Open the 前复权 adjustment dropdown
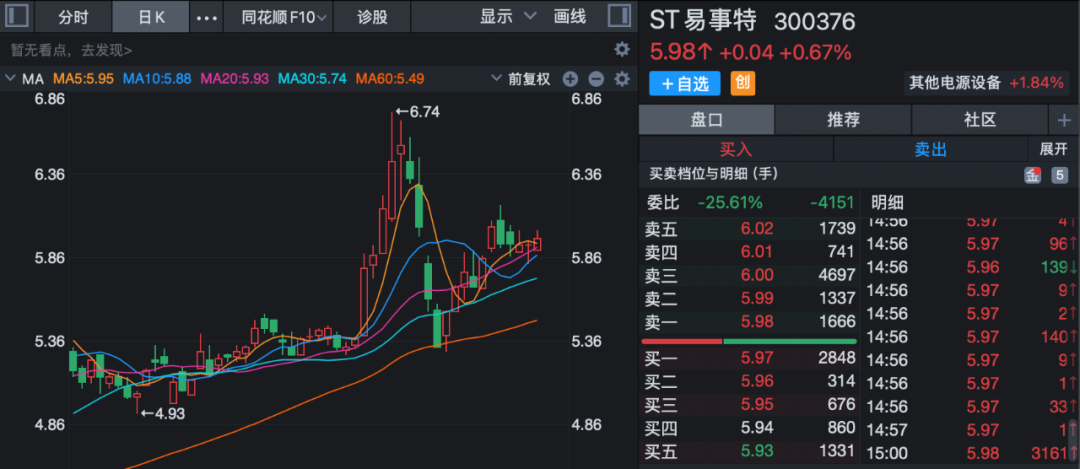 coord(529,79)
